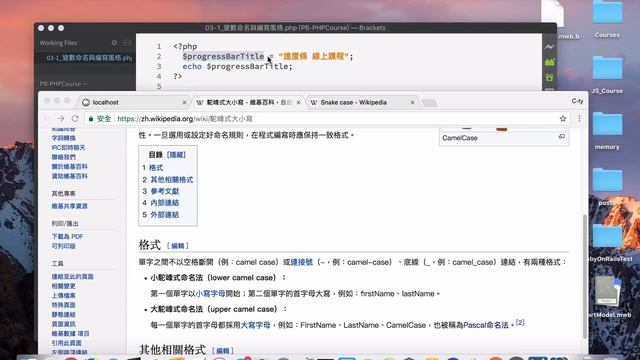Open 特殊頁面 in the tools sidebar
640x360 pixels.
[64, 304]
